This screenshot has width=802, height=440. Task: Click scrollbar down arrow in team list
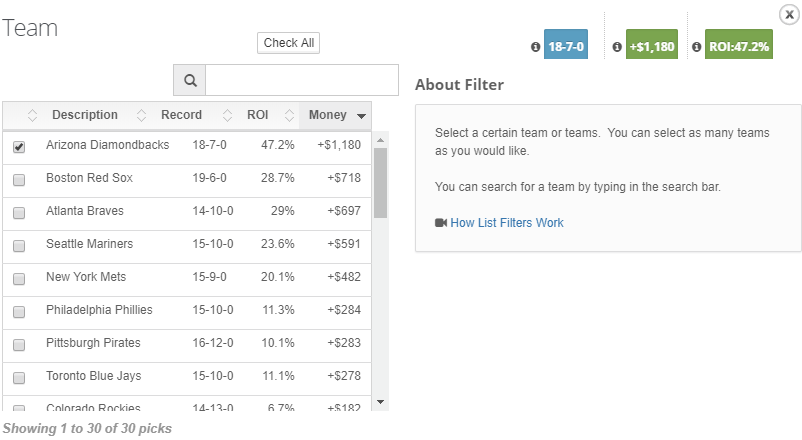coord(380,402)
